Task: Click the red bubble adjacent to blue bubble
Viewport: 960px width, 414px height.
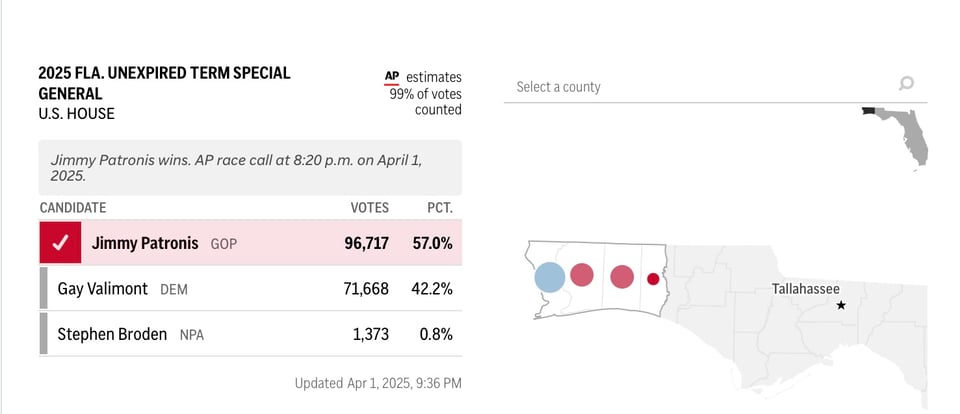Action: [582, 275]
